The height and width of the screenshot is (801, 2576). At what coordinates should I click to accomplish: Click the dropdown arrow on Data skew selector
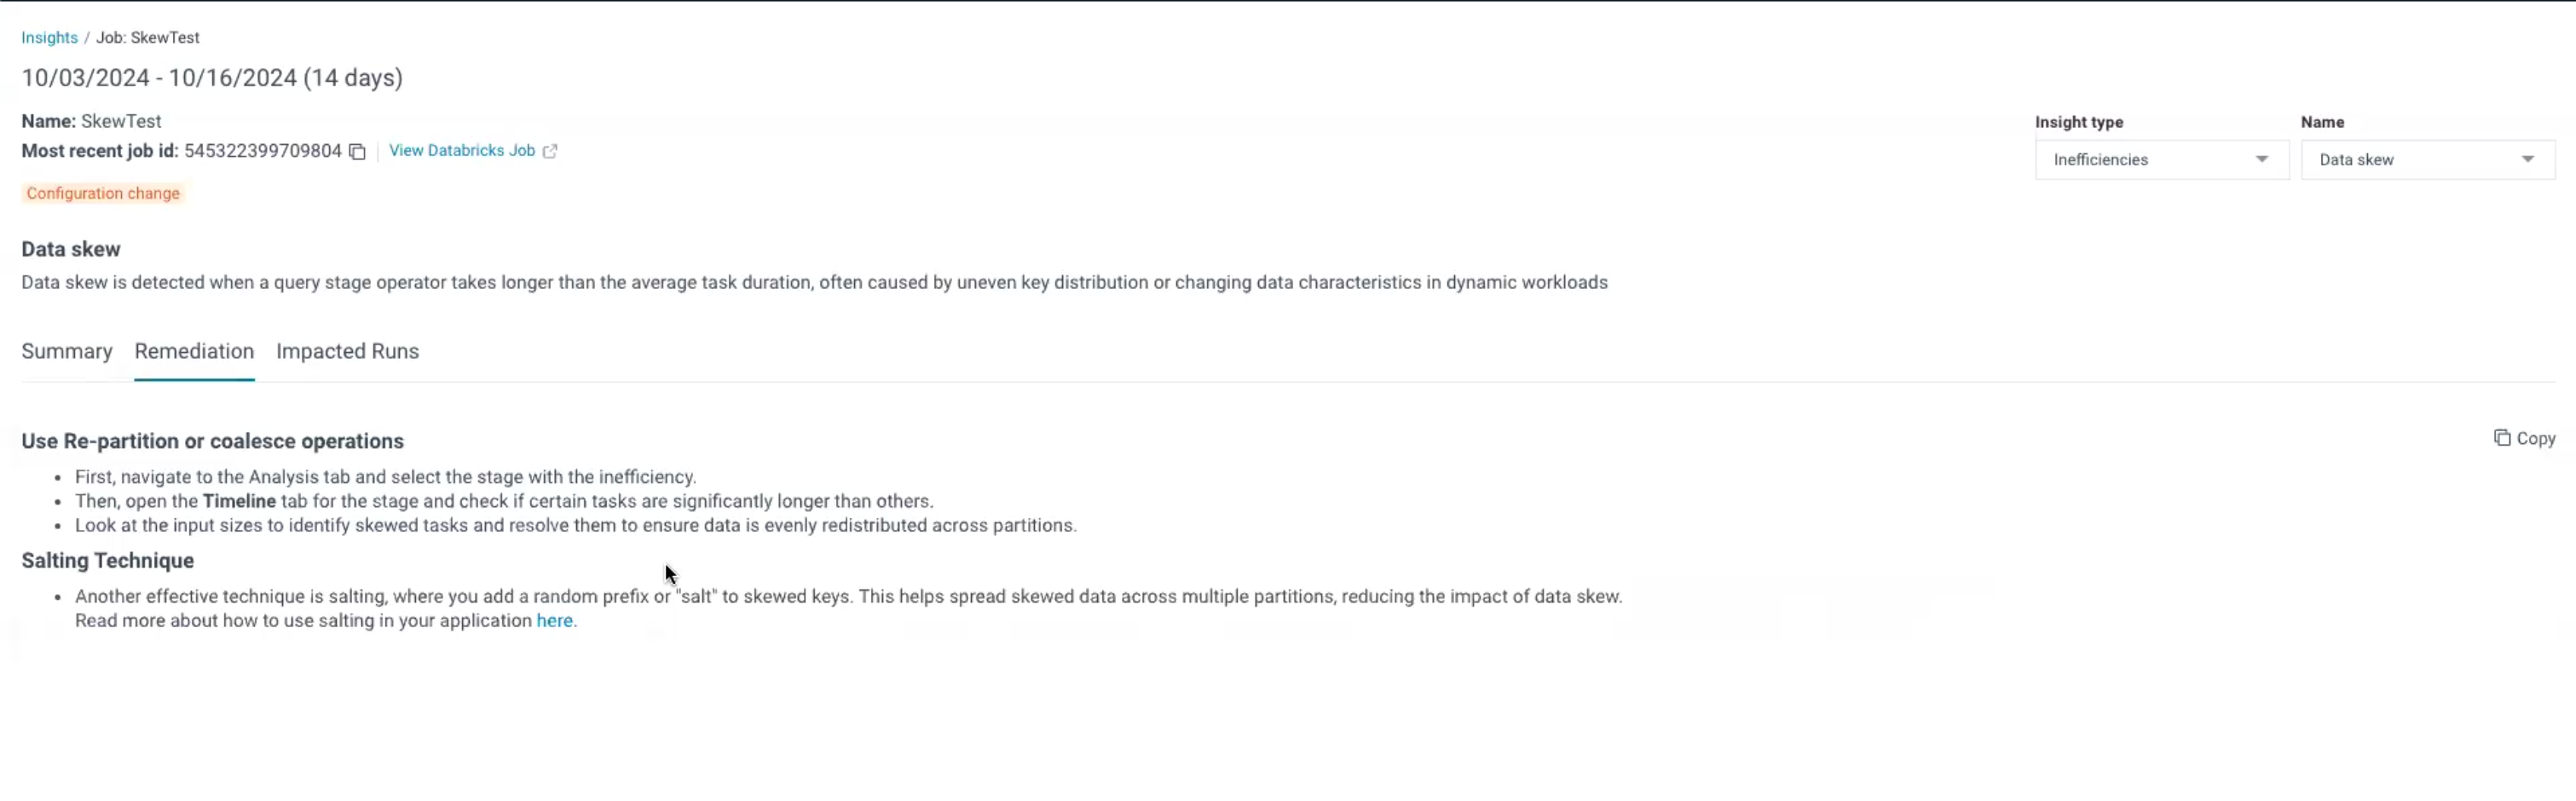click(x=2528, y=159)
